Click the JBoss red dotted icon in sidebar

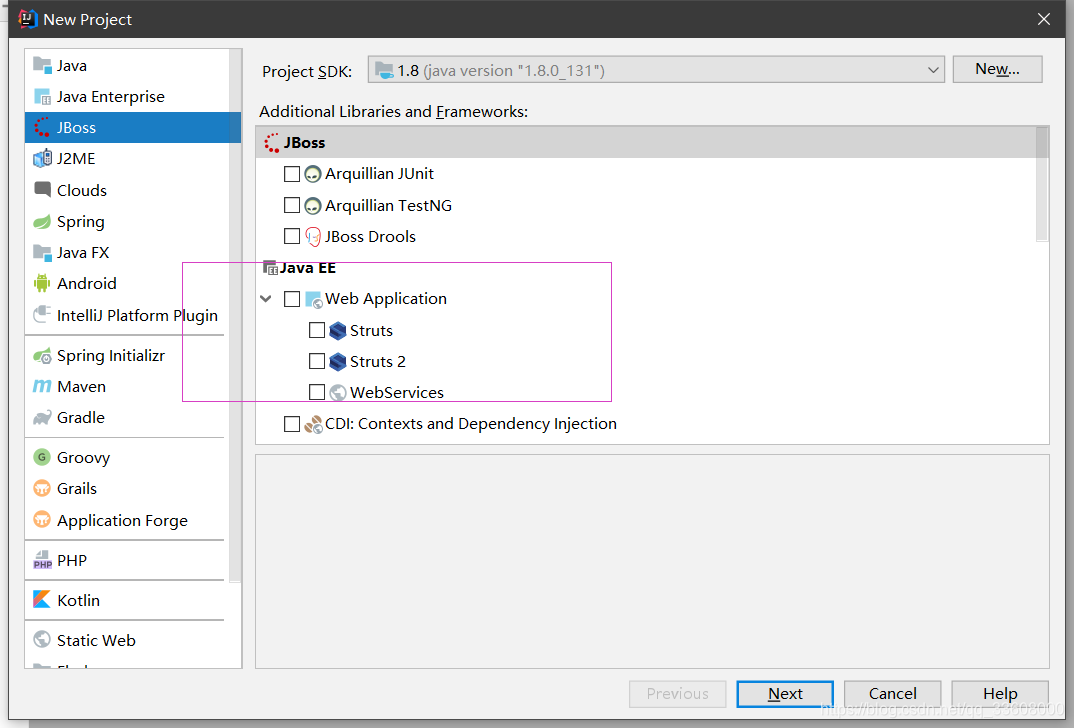[x=42, y=127]
